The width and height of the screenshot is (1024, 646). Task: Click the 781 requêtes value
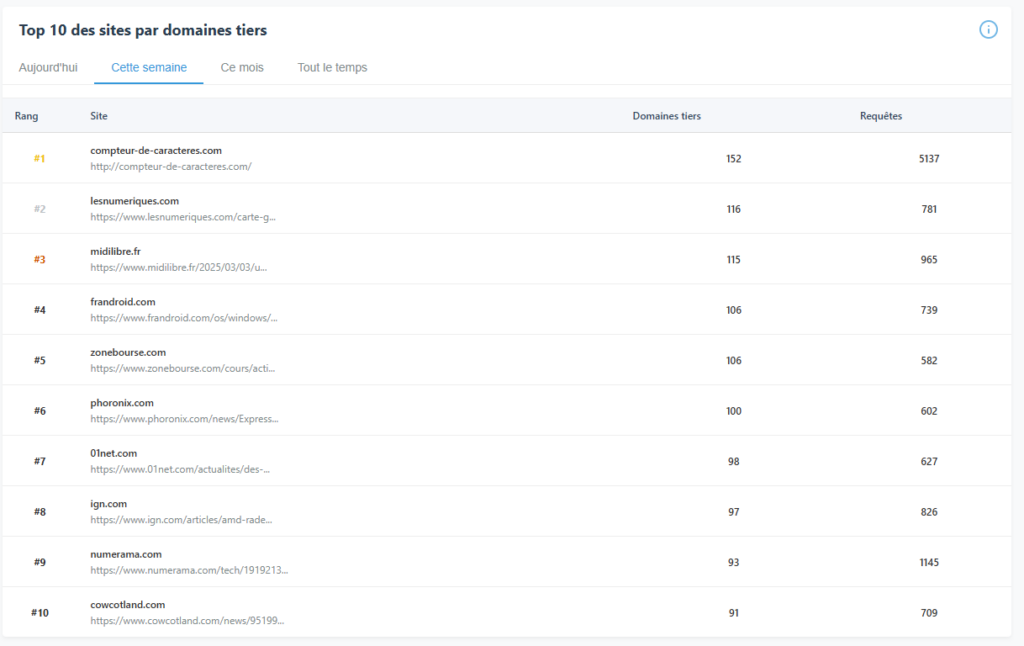pos(929,209)
